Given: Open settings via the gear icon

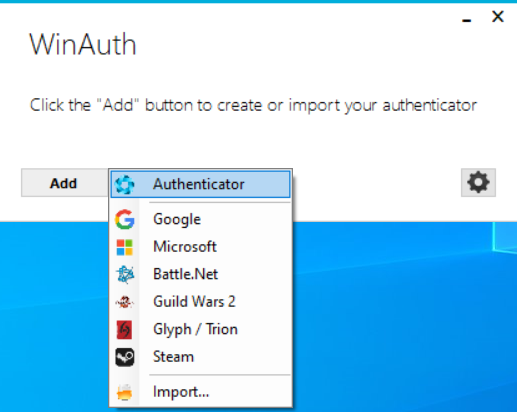Looking at the screenshot, I should click(478, 182).
